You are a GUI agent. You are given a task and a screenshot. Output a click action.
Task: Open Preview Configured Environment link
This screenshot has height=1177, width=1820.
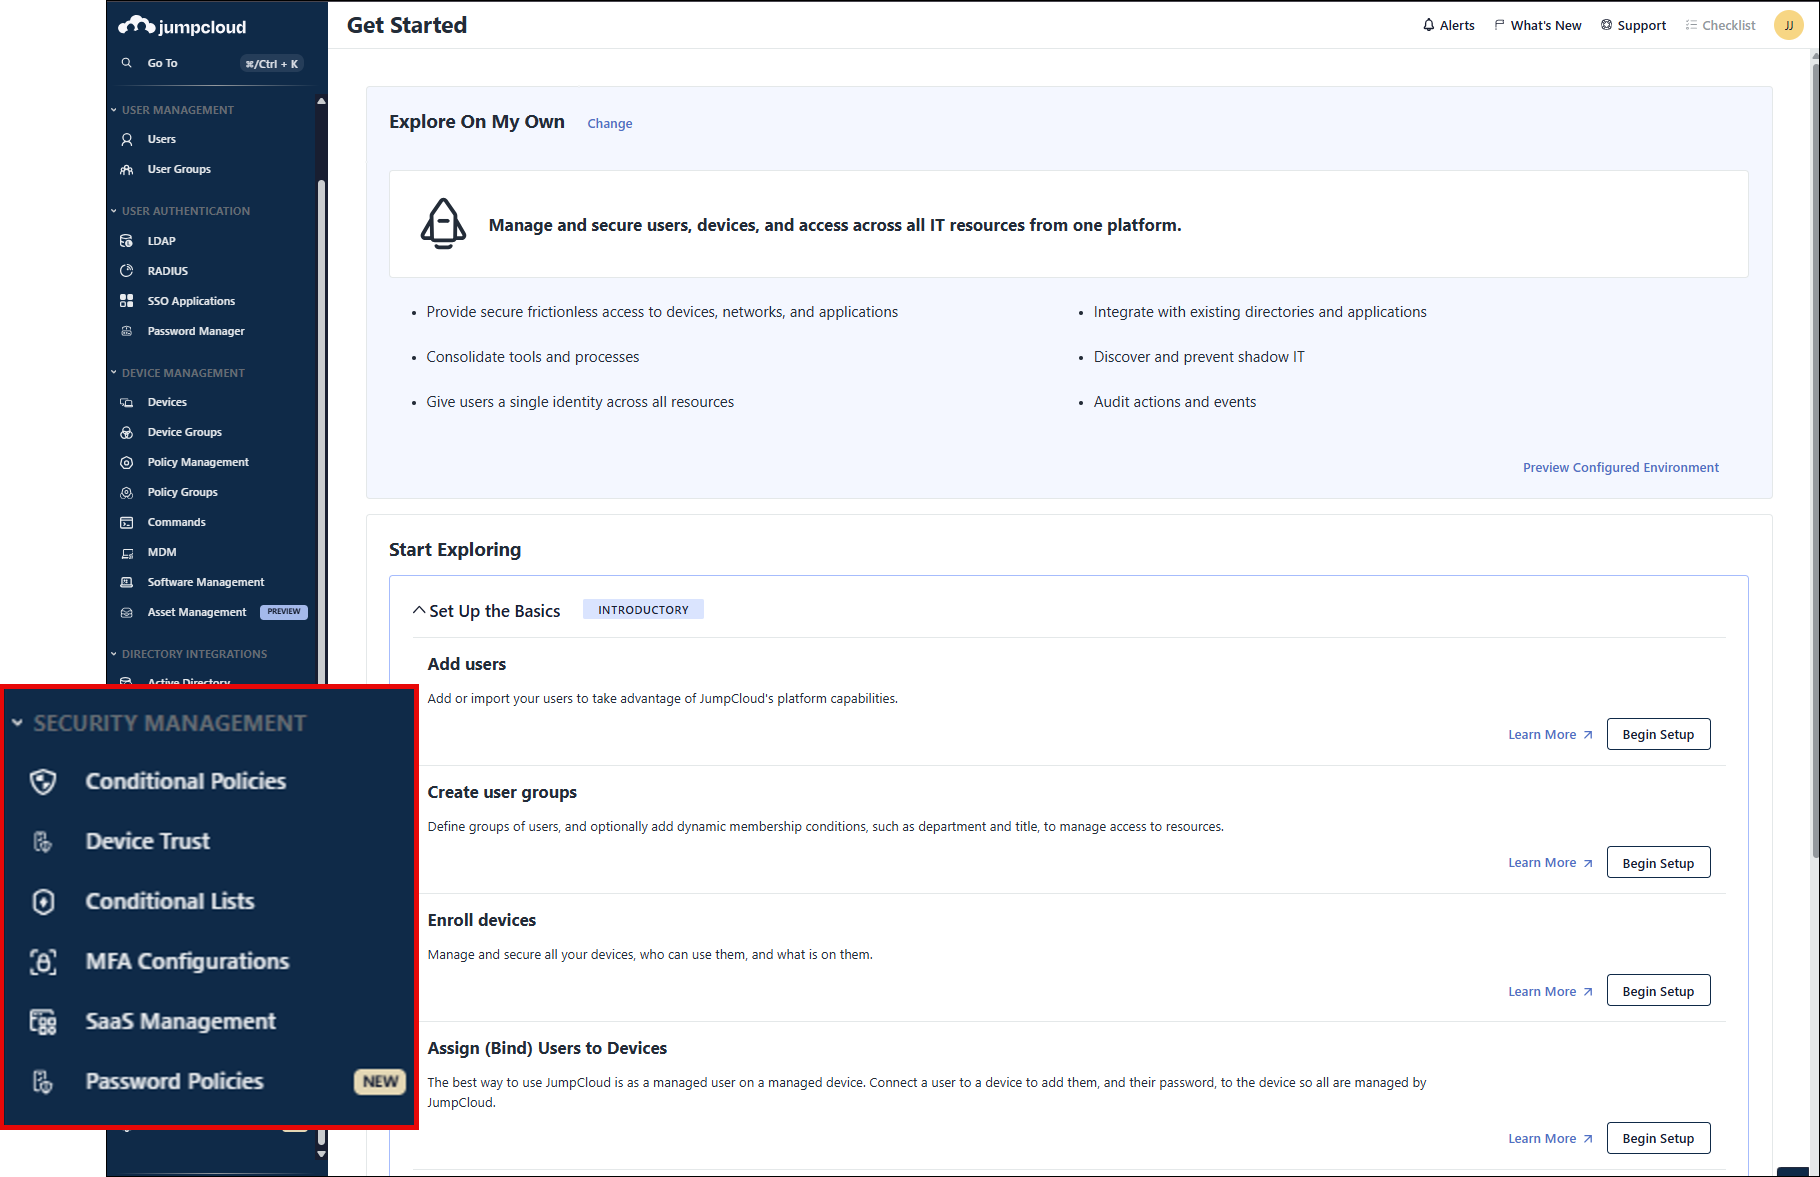point(1620,467)
